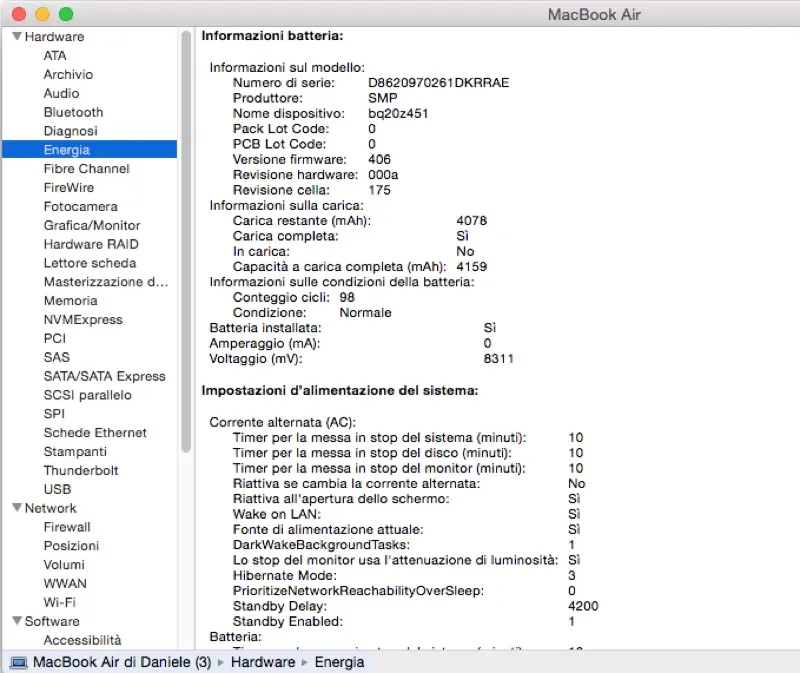Open Volumi under Network
Viewport: 800px width, 673px height.
tap(64, 565)
